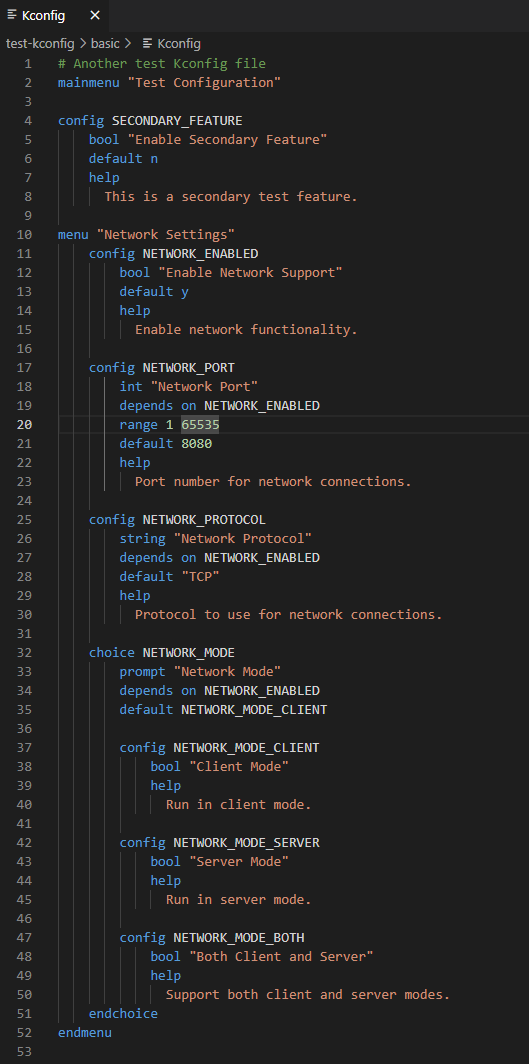529x1064 pixels.
Task: Click line number 53 in the gutter
Action: [x=24, y=1052]
